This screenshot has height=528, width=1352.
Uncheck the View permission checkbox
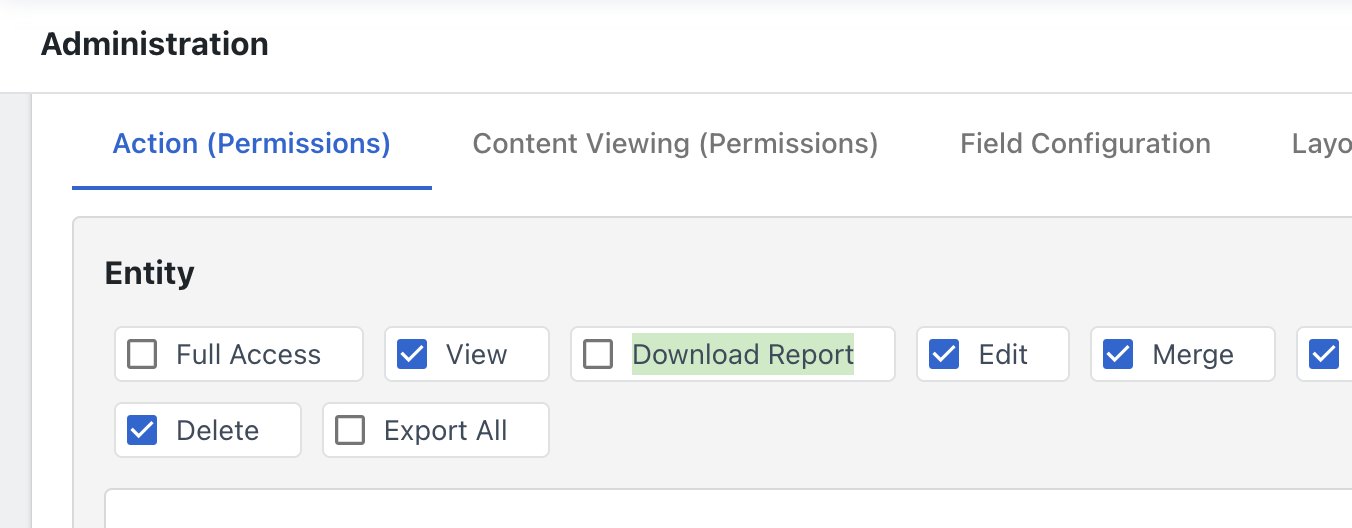[412, 354]
